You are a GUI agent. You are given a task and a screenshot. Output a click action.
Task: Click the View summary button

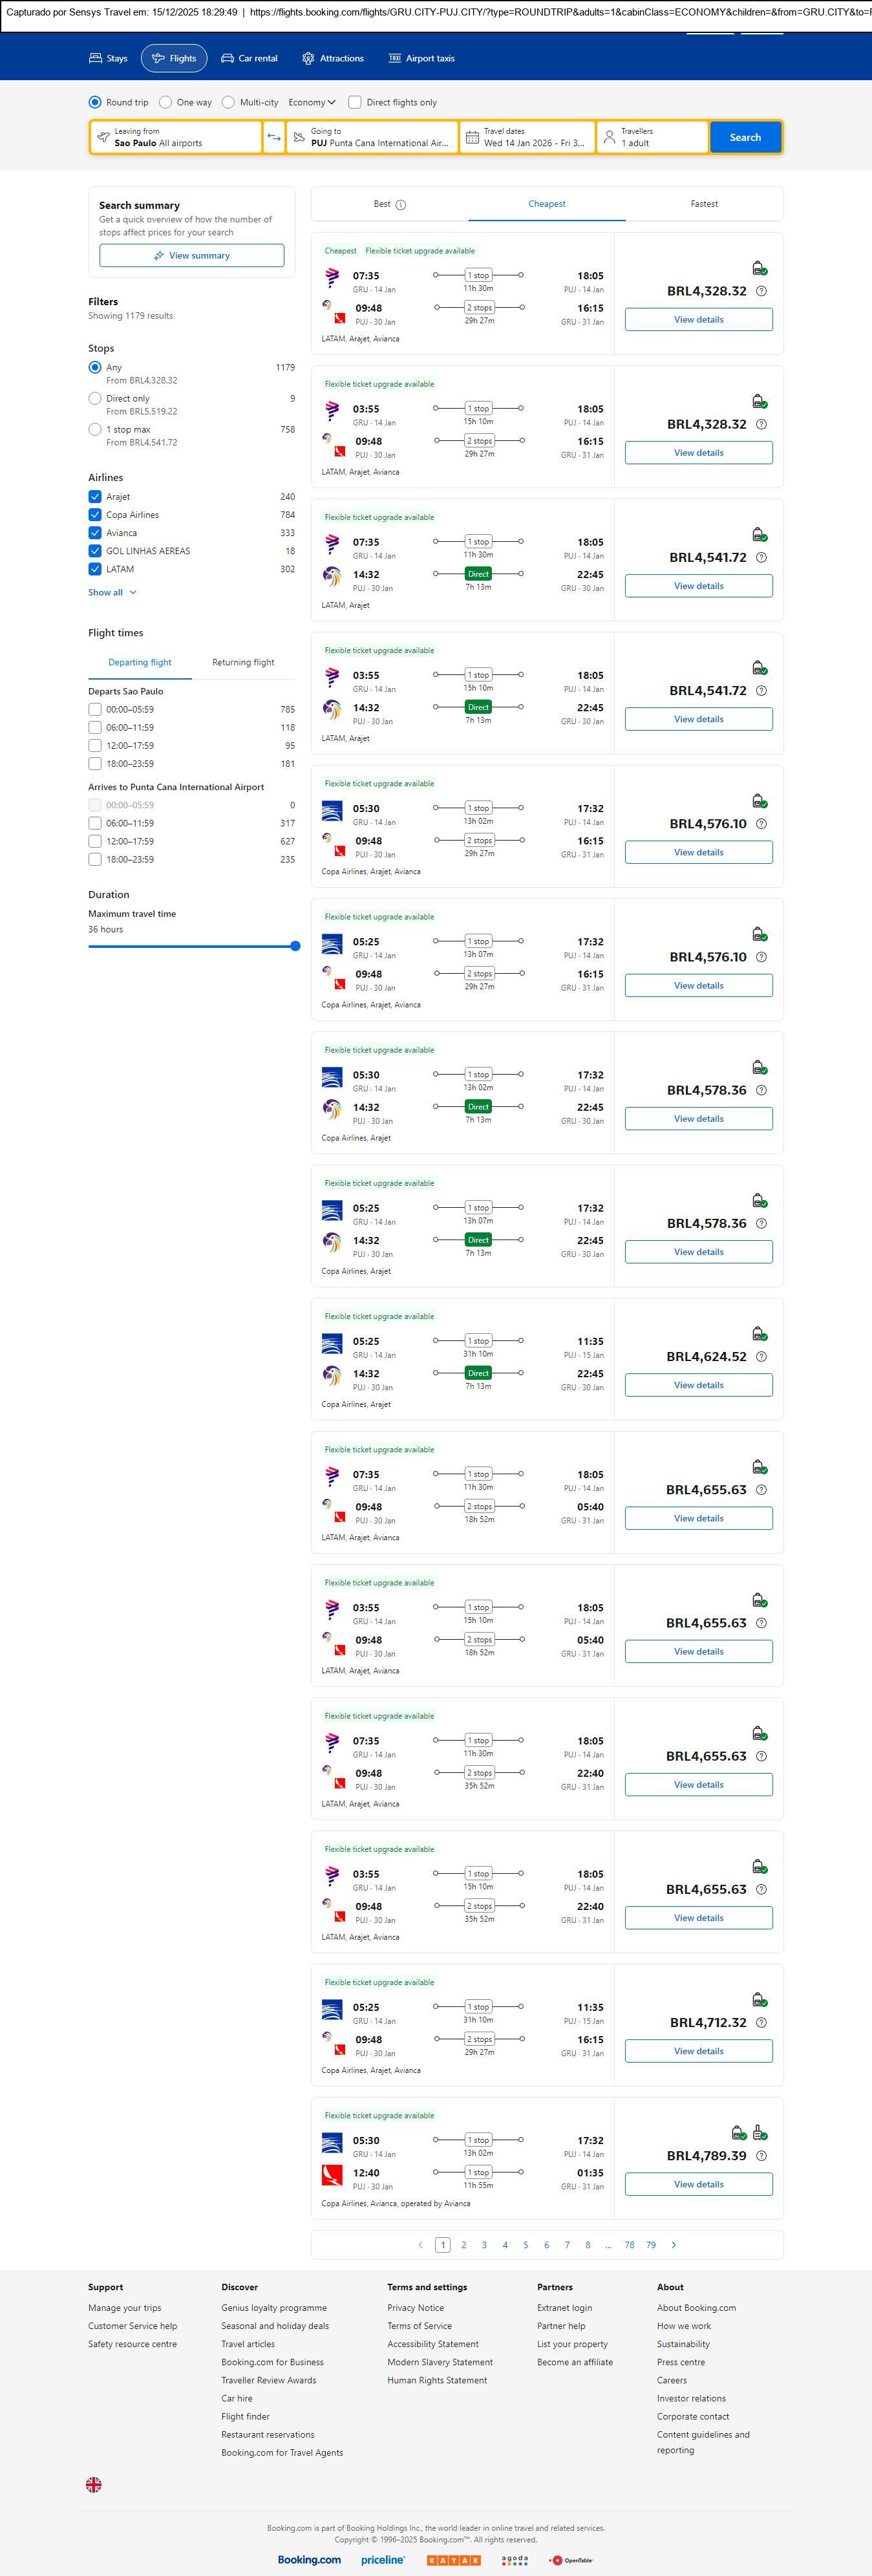(191, 256)
